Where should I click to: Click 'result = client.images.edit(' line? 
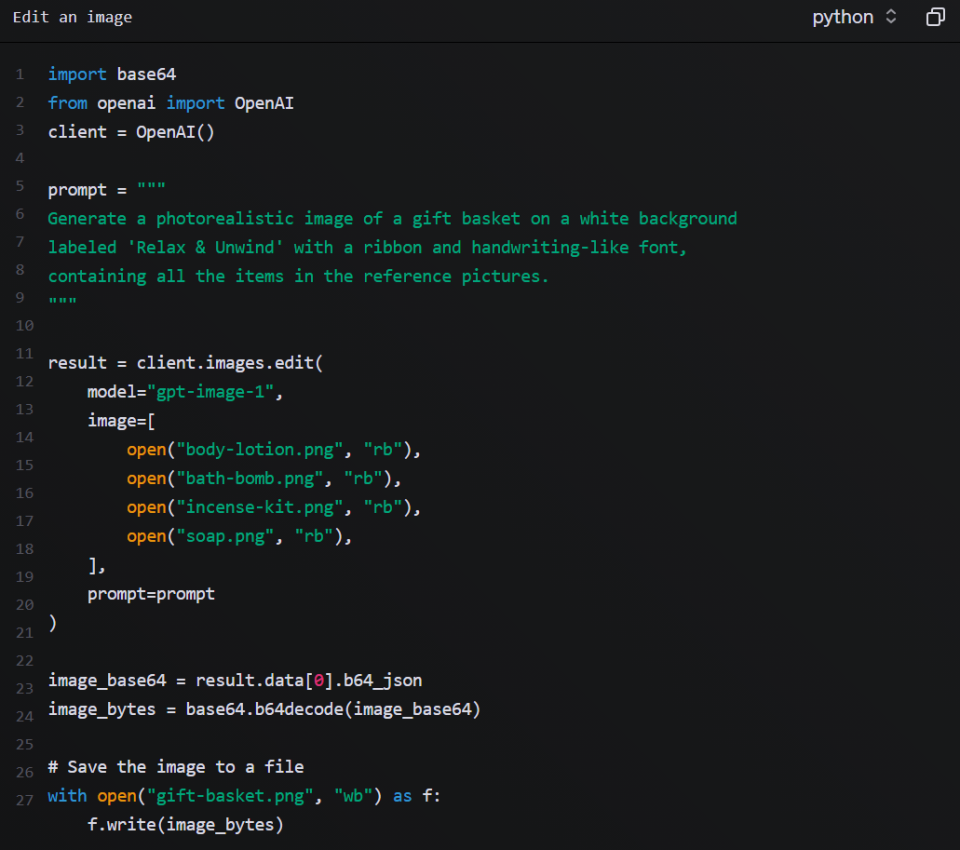[186, 363]
